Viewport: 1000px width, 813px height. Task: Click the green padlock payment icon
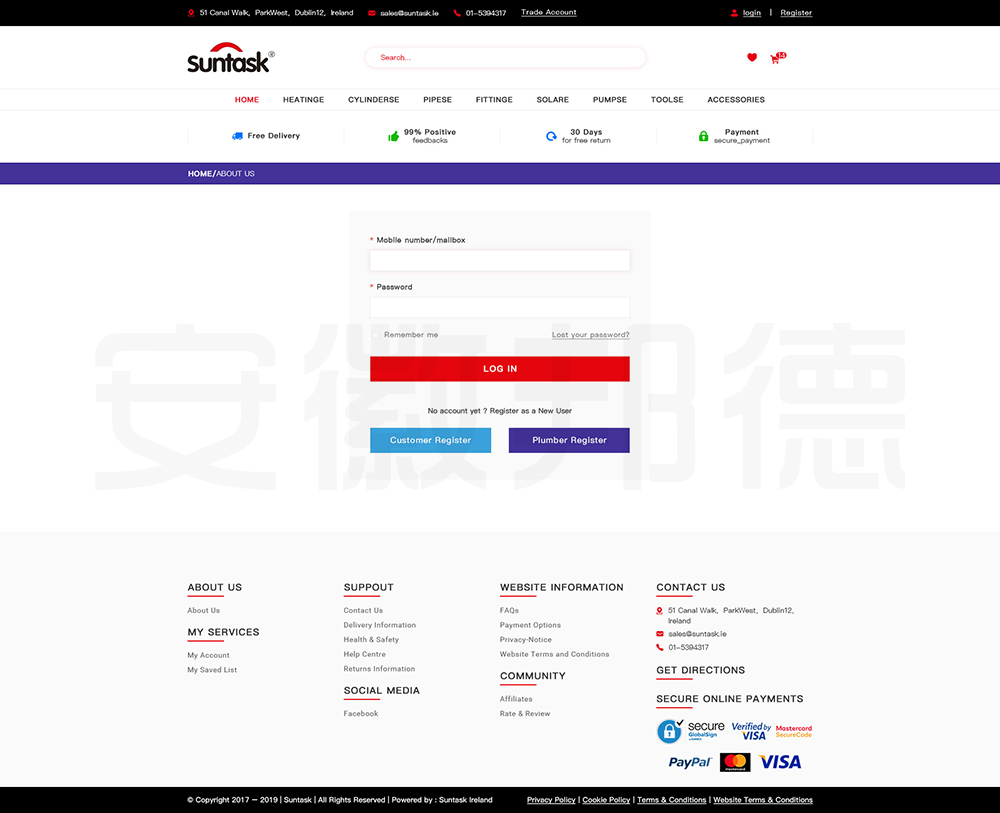[703, 136]
